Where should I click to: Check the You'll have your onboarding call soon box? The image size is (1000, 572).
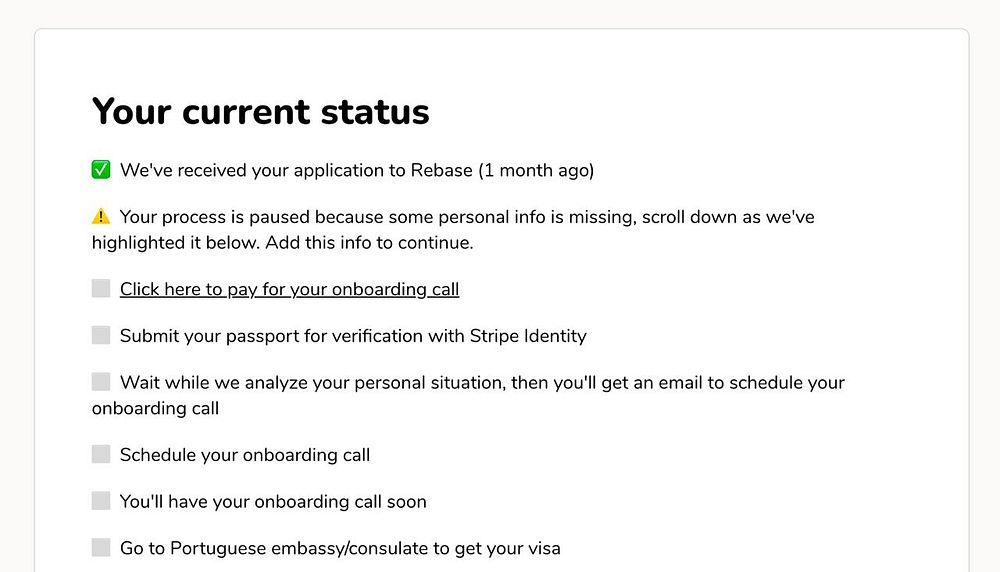click(x=101, y=501)
